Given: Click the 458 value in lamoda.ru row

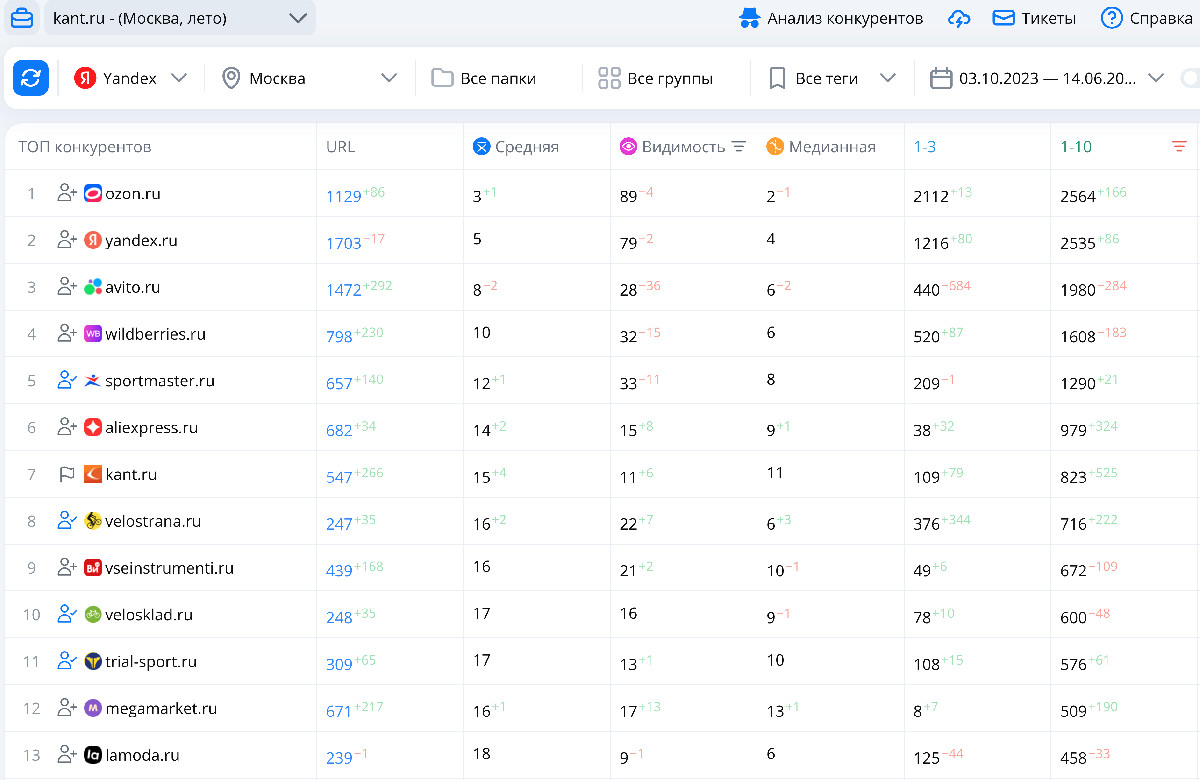Looking at the screenshot, I should 1073,758.
